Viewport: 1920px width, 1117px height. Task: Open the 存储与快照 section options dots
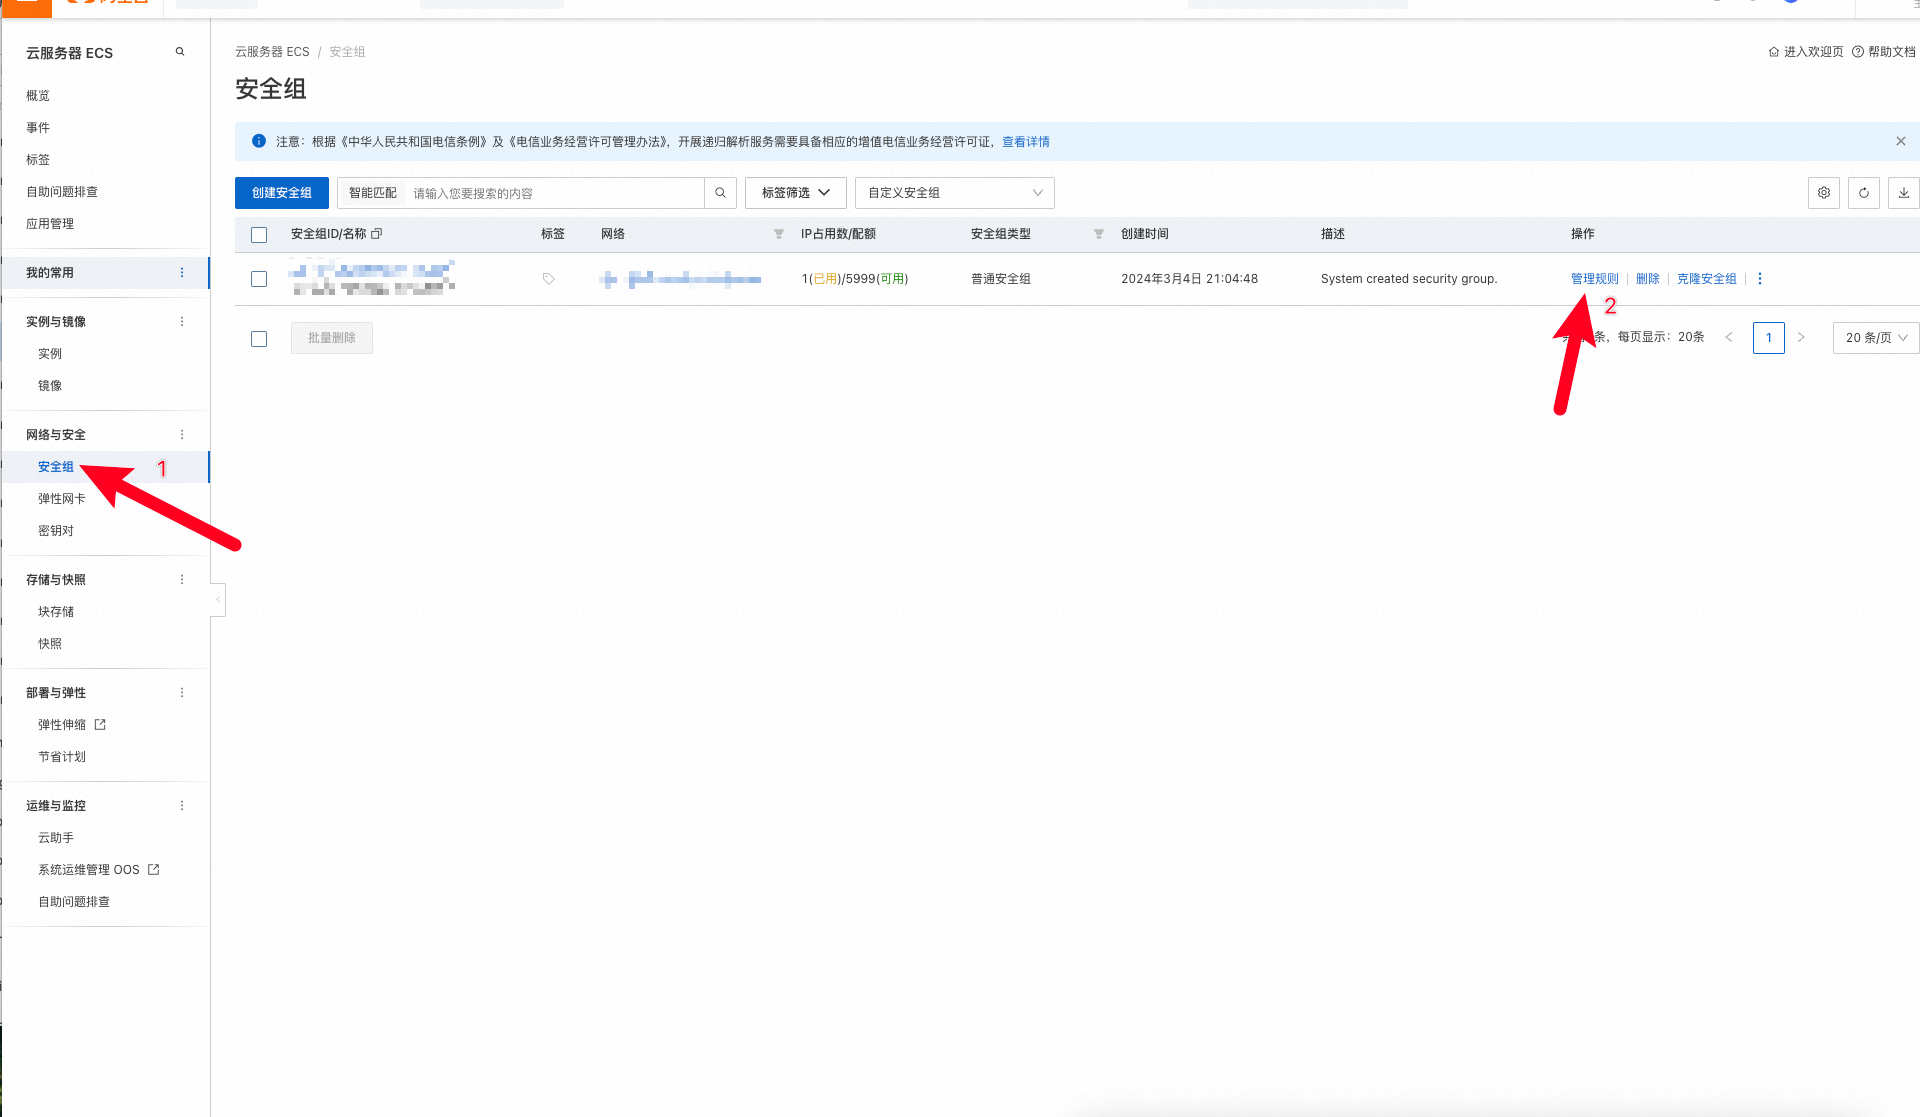(182, 580)
